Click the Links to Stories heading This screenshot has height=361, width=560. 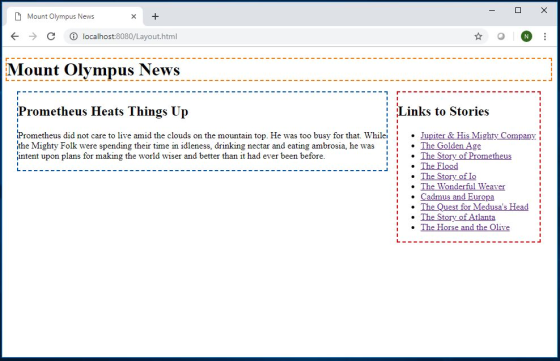tap(444, 111)
